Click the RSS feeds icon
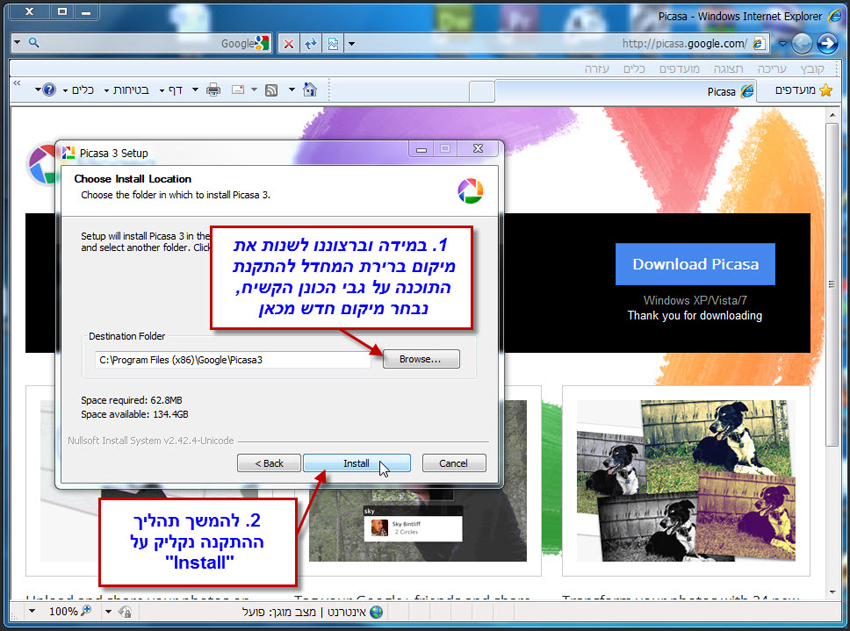This screenshot has width=850, height=631. pyautogui.click(x=271, y=90)
